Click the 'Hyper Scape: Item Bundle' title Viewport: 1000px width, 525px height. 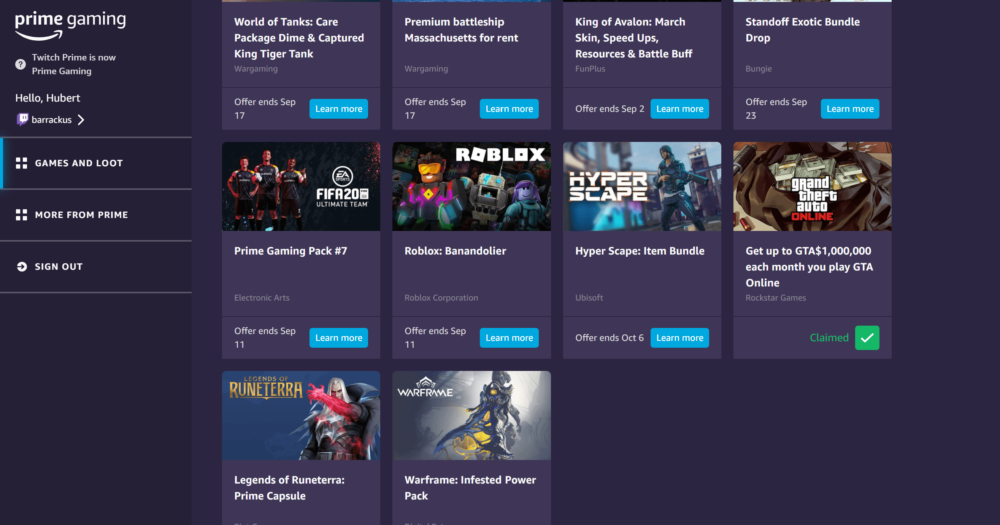coord(640,251)
